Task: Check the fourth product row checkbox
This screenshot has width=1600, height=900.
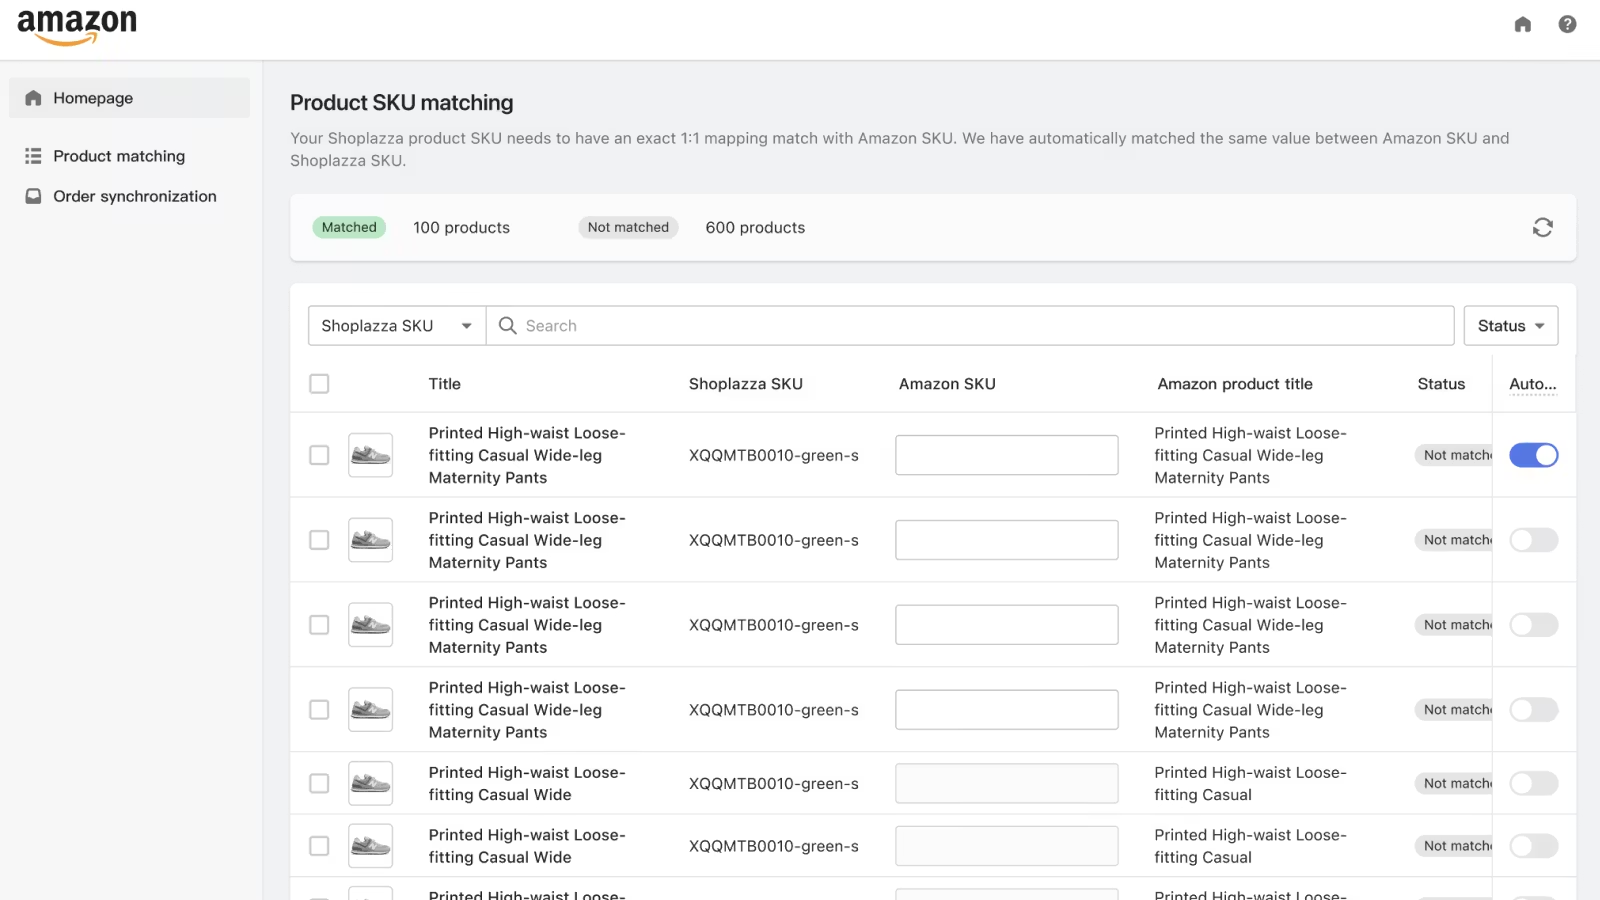Action: (x=319, y=710)
